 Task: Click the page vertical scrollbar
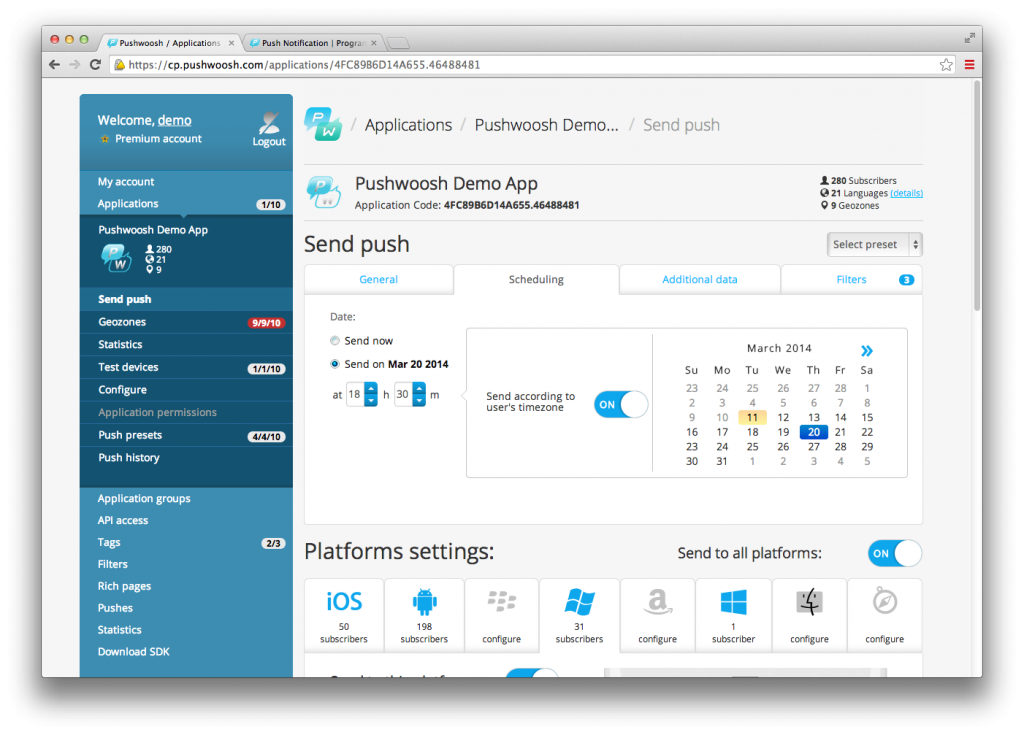pyautogui.click(x=977, y=196)
